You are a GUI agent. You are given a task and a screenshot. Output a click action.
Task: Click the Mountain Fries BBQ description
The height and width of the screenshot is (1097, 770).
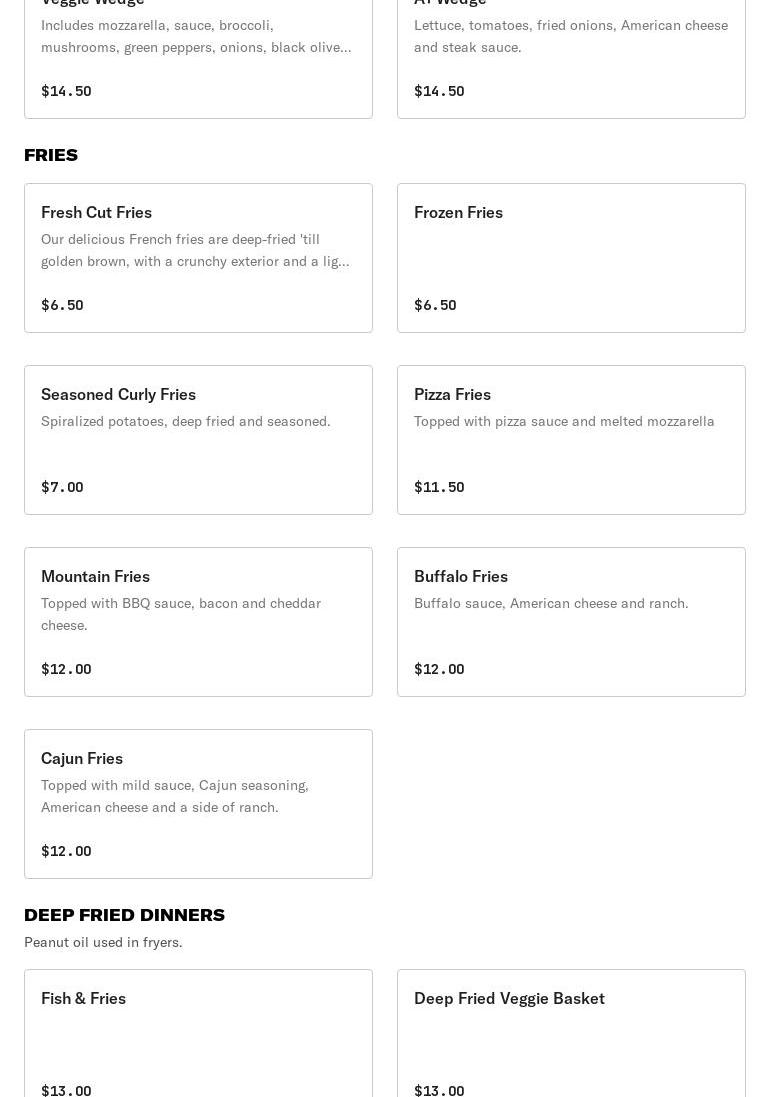click(x=181, y=614)
